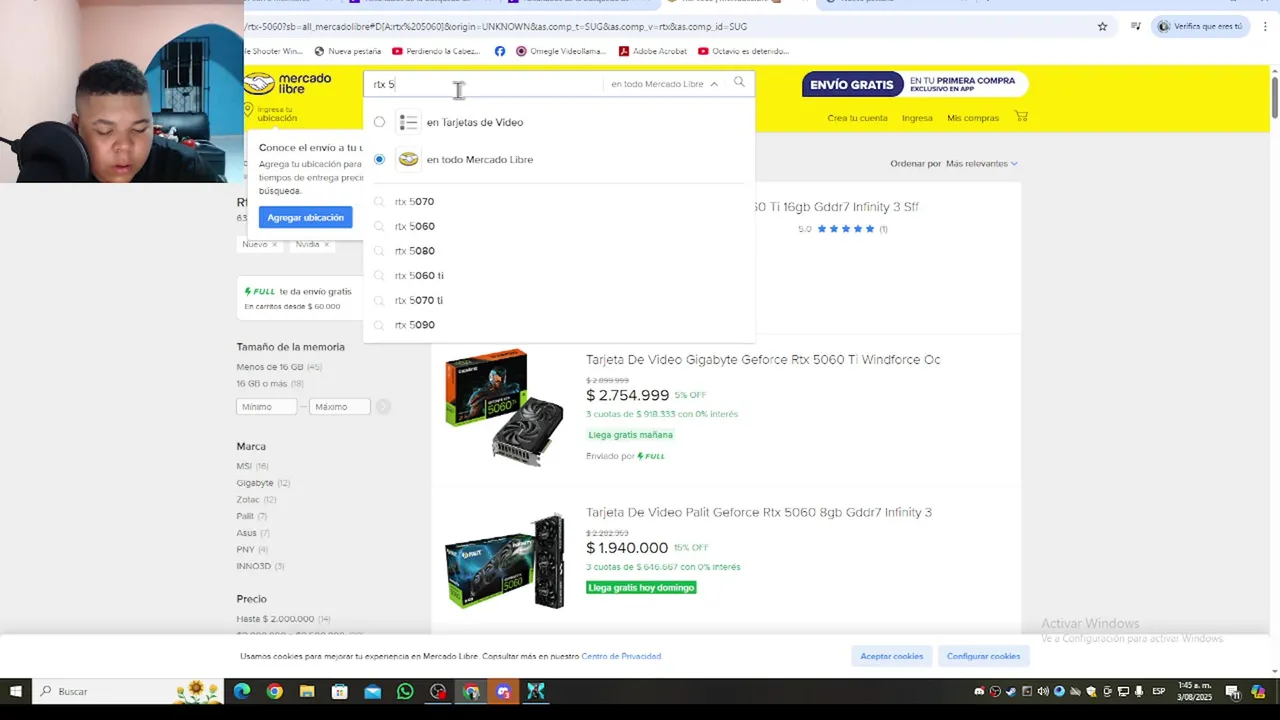
Task: Open Centro de Privacidad link
Action: point(621,656)
